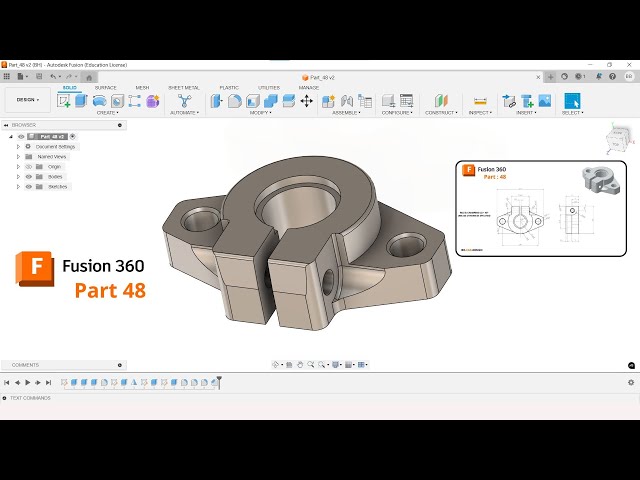Viewport: 640px width, 480px height.
Task: Click the Joint icon in Assemble
Action: [347, 101]
